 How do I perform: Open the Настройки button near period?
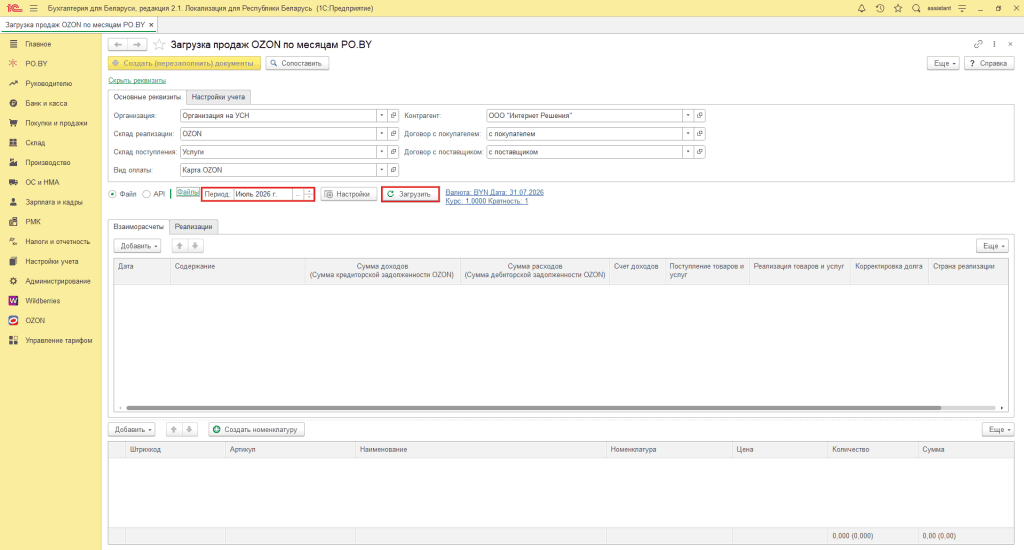click(x=349, y=194)
